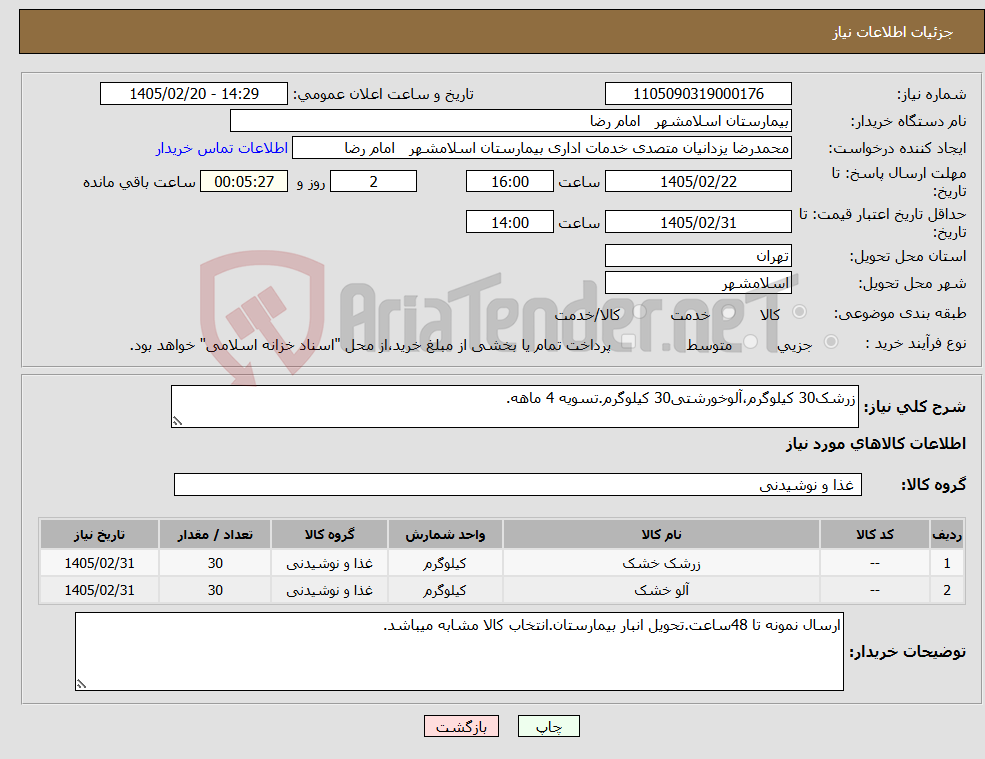
Task: Click the Islamic treasury documents payment note
Action: (370, 346)
